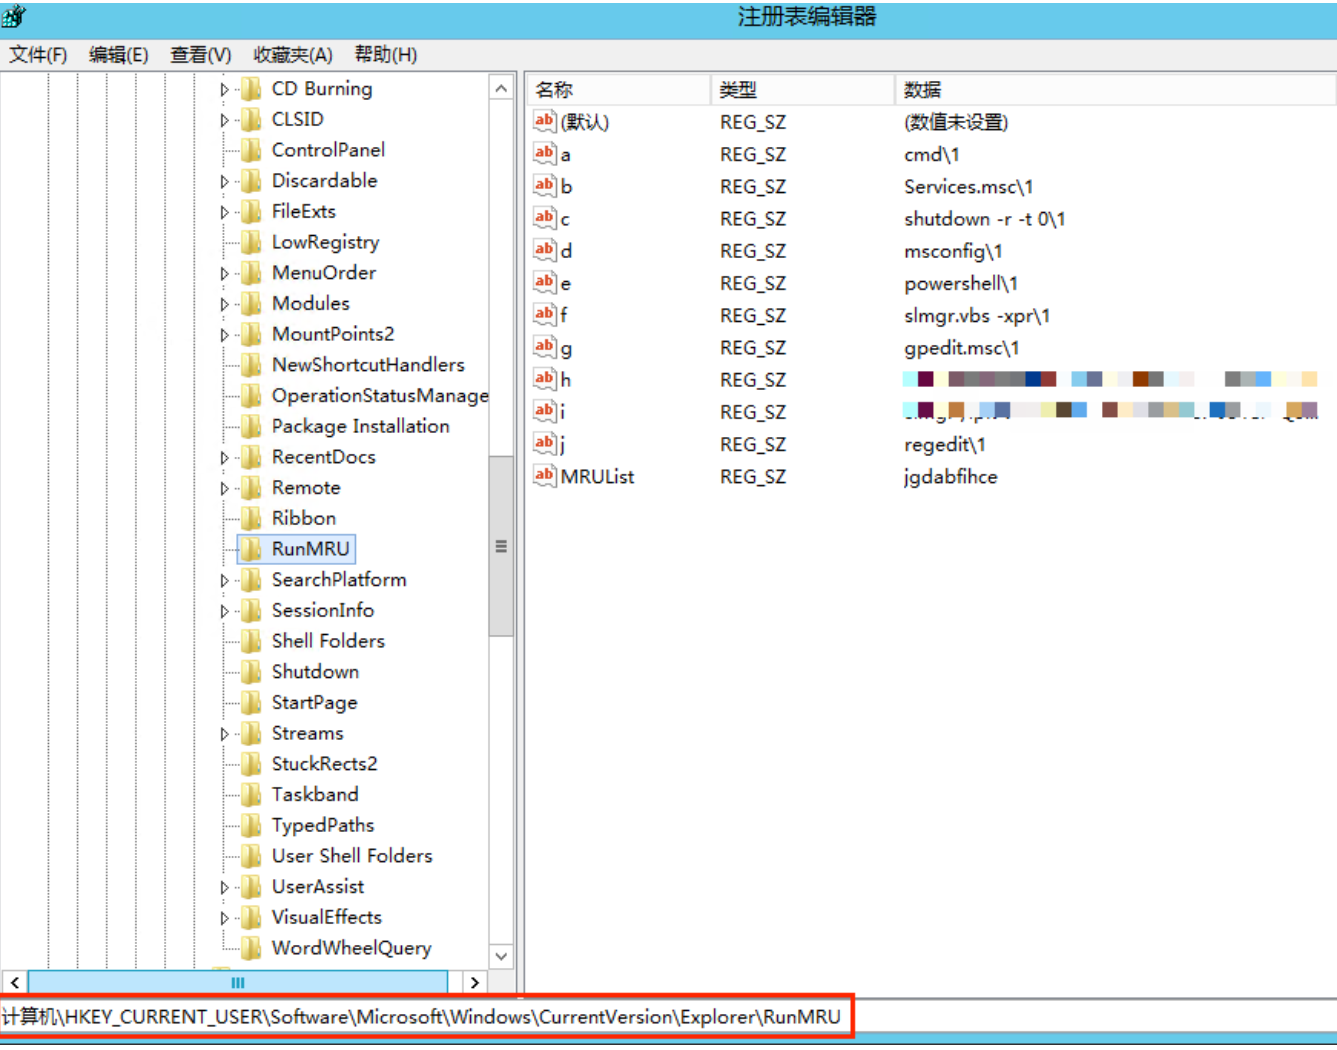
Task: Expand the CLSID tree node
Action: click(x=224, y=120)
